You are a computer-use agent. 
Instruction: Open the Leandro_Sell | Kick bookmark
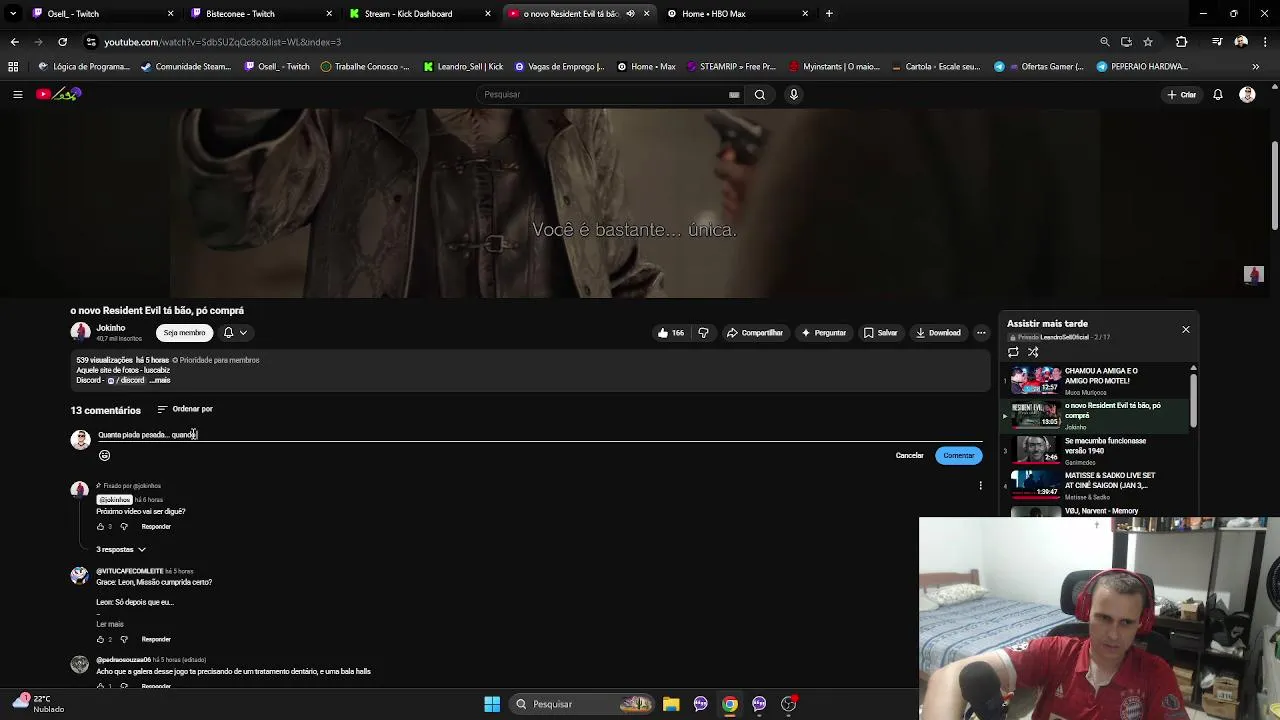click(463, 67)
